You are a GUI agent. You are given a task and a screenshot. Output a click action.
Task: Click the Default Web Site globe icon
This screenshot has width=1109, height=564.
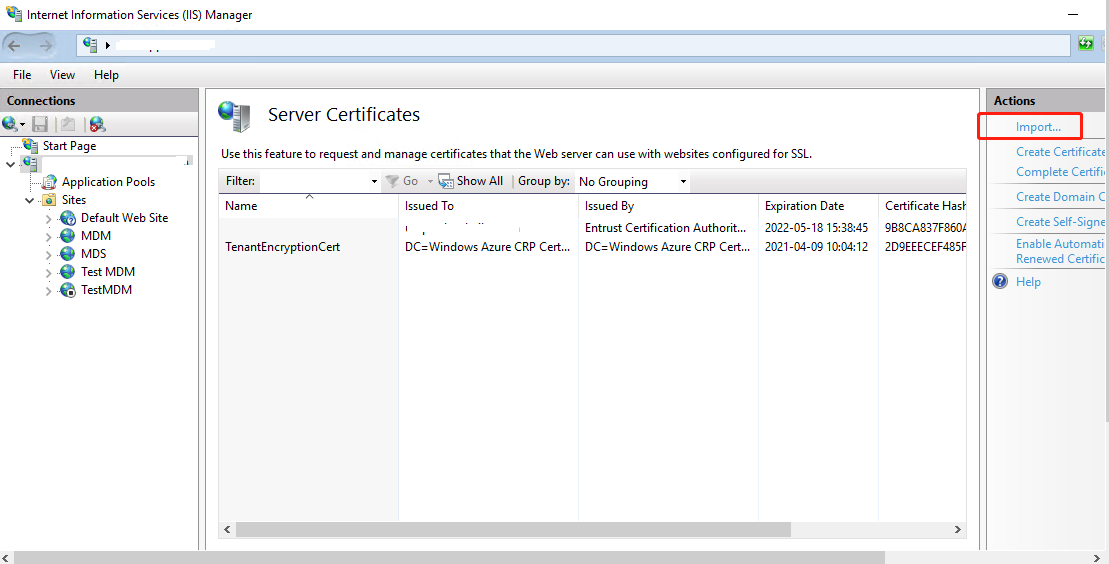68,218
